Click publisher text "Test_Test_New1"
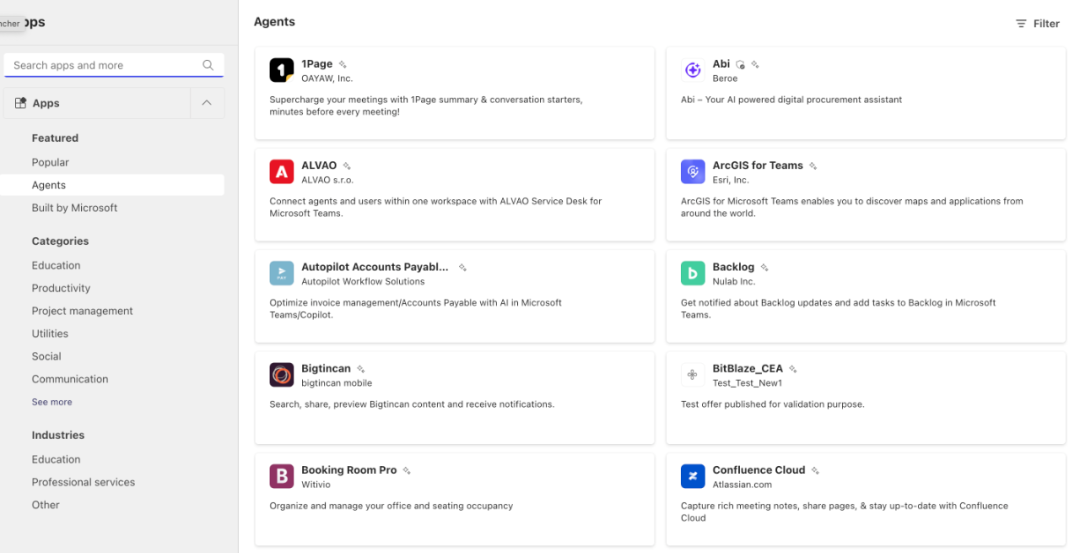Image resolution: width=1080 pixels, height=553 pixels. coord(747,383)
